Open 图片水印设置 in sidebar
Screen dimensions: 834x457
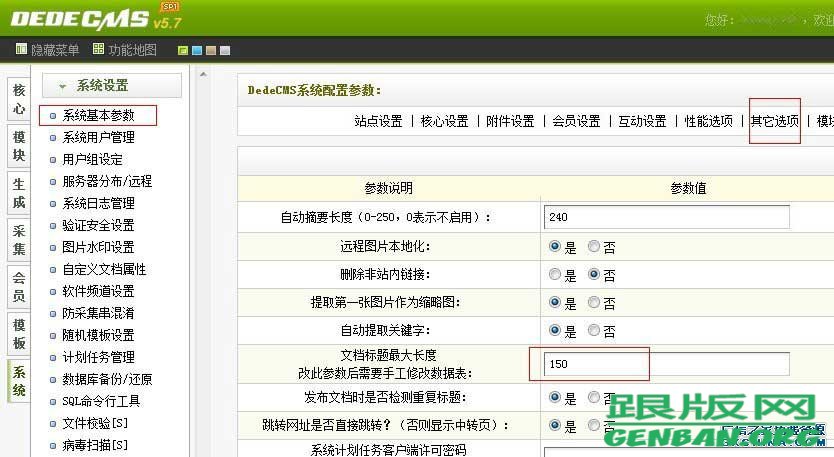click(x=98, y=247)
